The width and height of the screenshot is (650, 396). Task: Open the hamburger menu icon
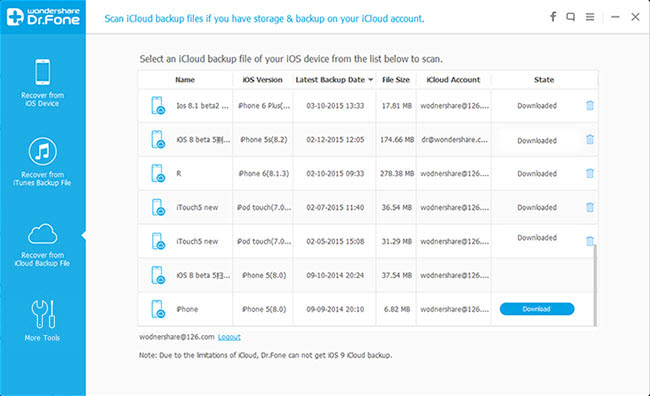coord(590,17)
